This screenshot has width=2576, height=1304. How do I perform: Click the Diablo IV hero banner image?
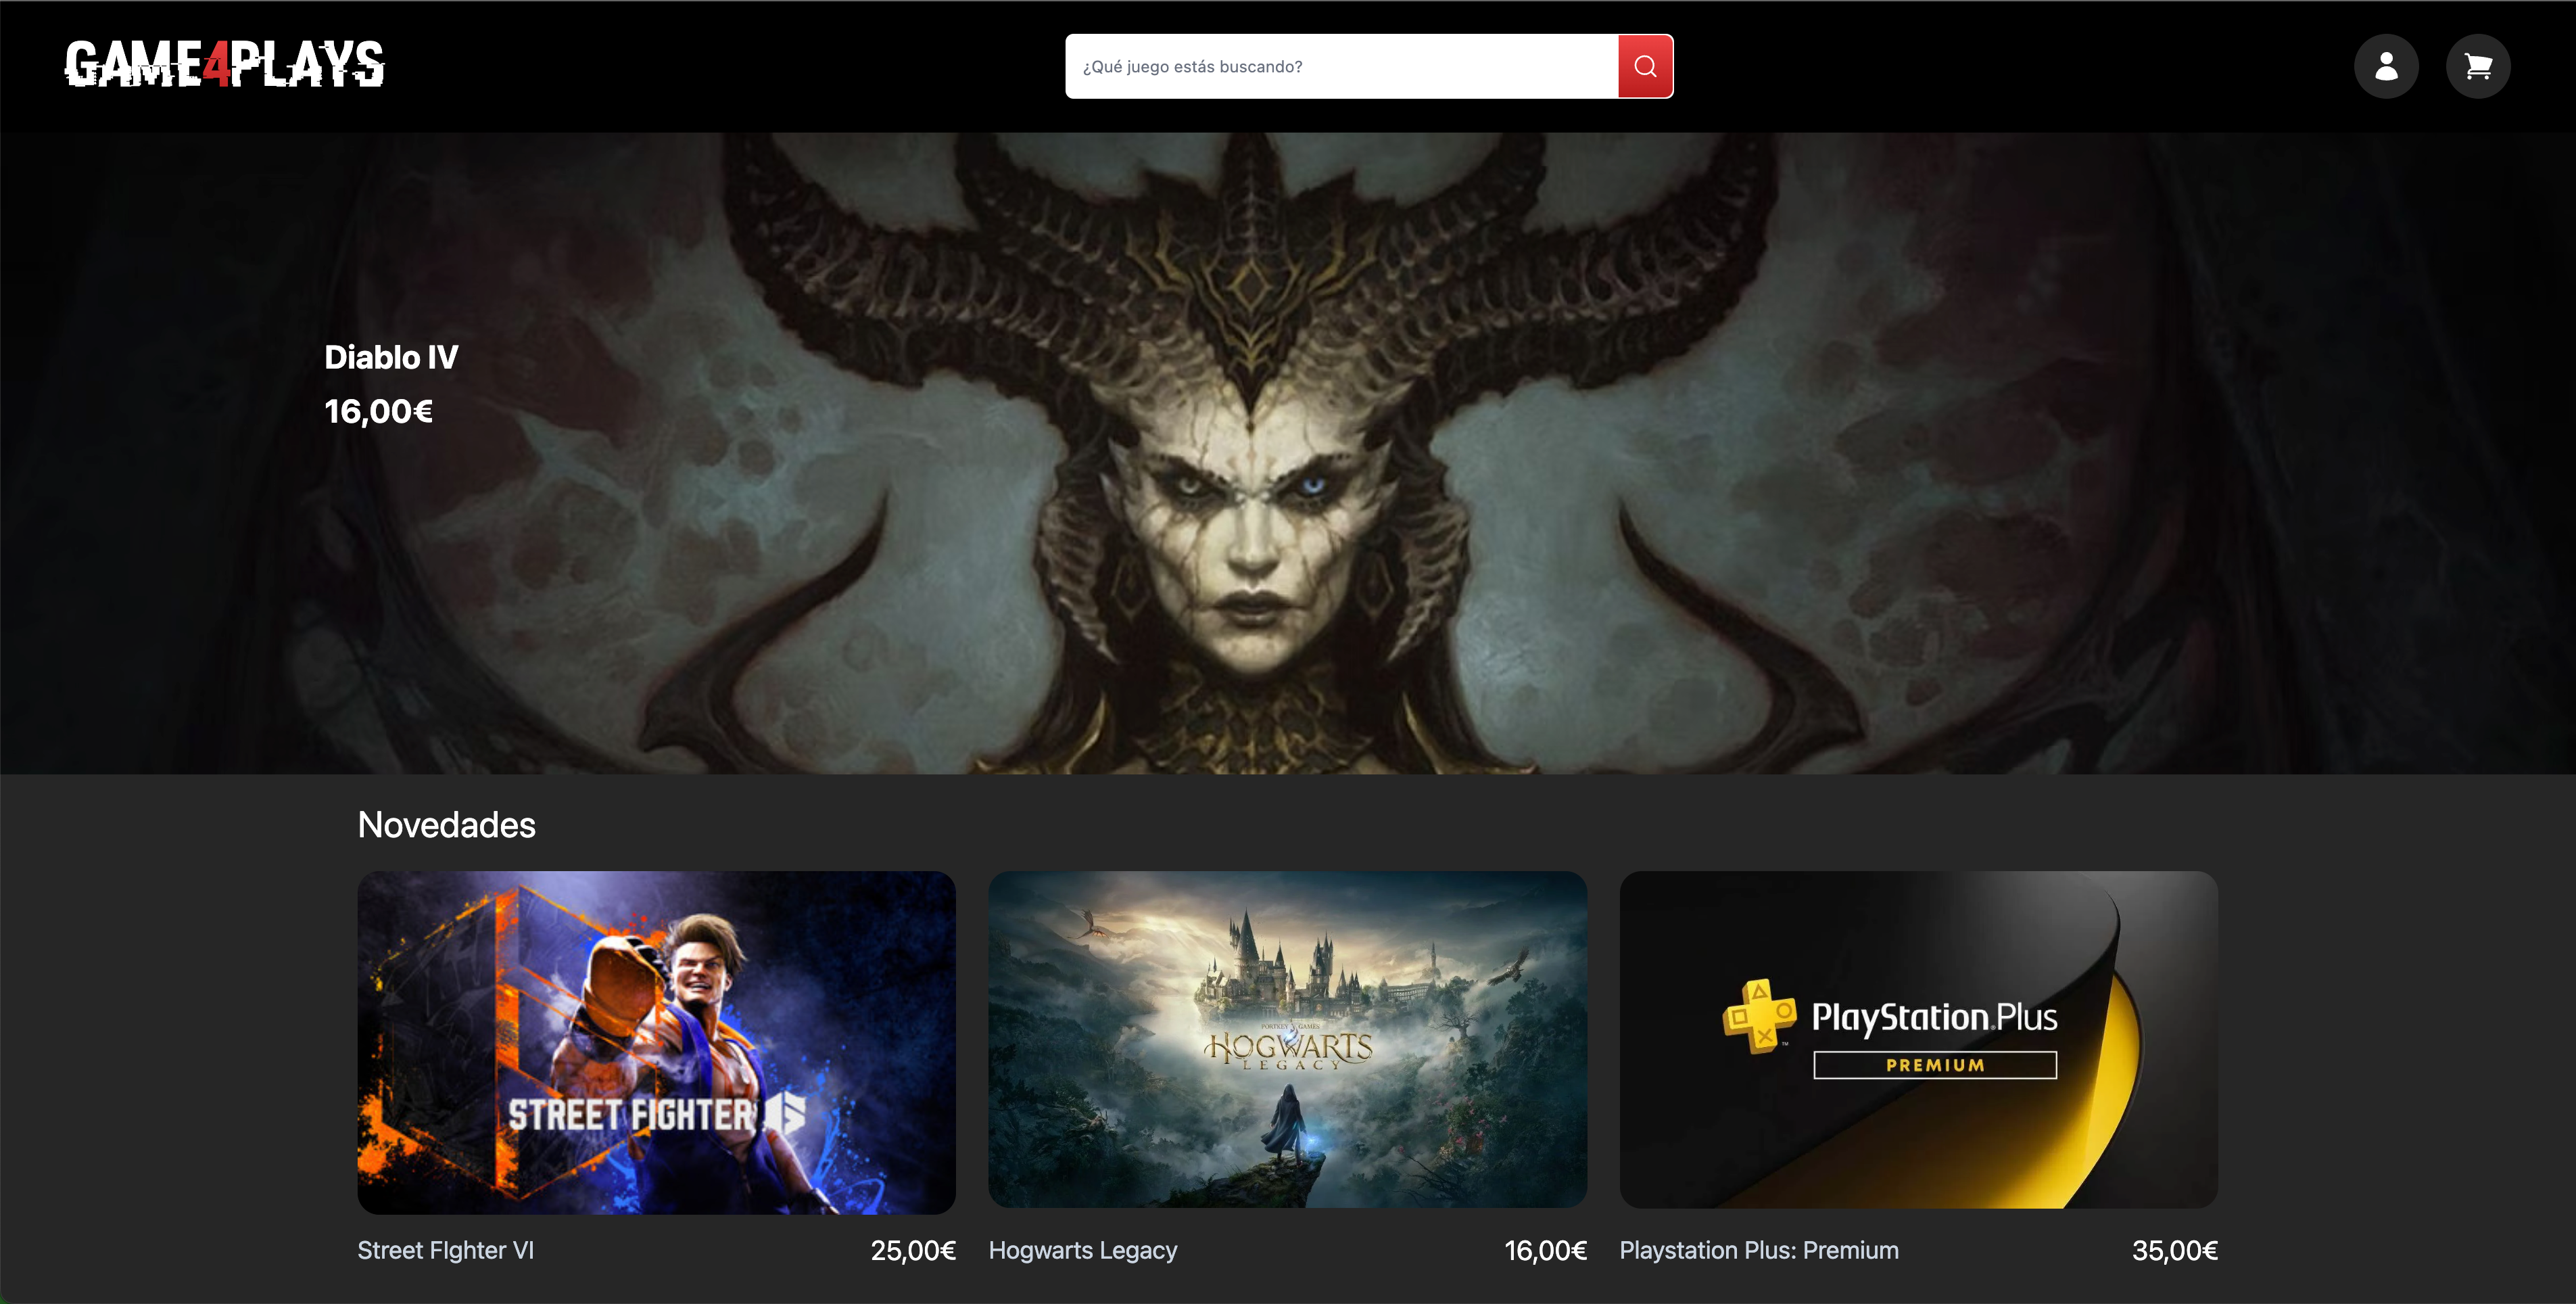click(1288, 453)
